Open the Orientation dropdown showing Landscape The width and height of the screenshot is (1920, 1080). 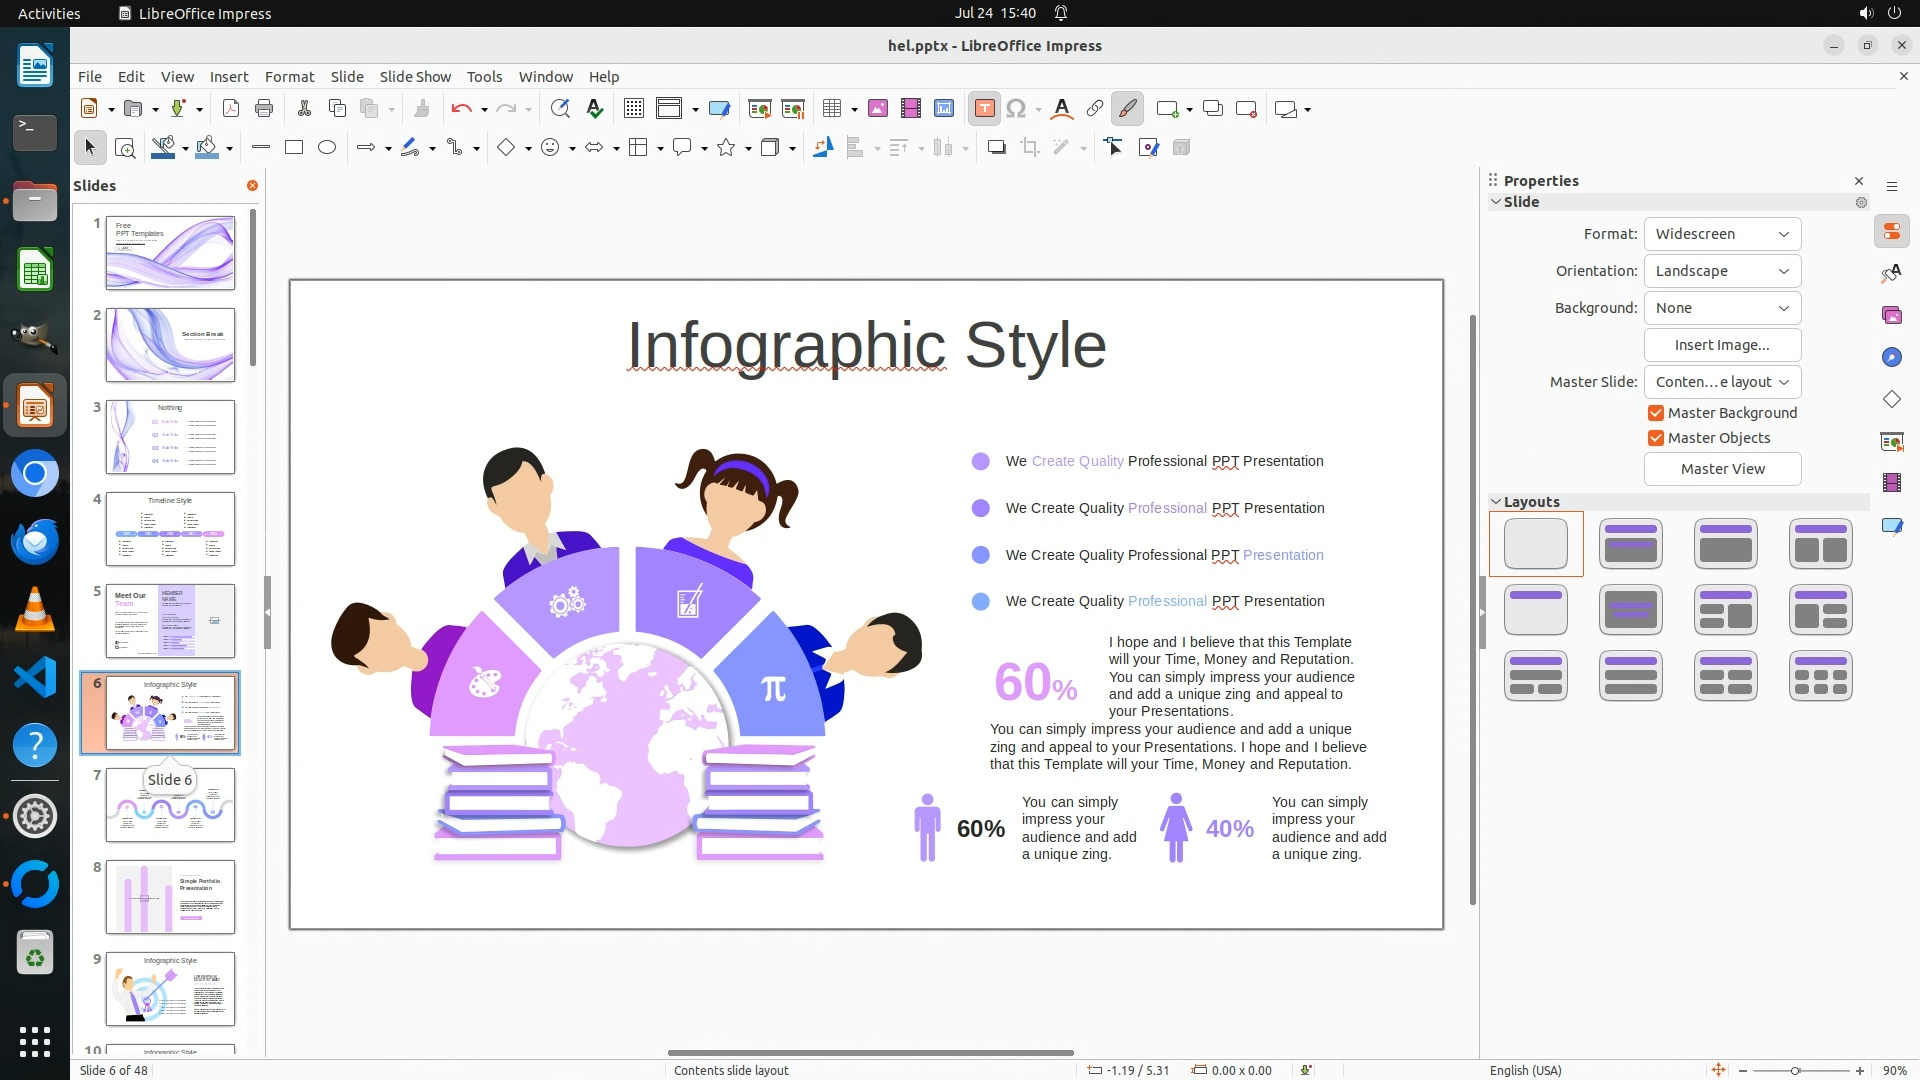(1722, 271)
